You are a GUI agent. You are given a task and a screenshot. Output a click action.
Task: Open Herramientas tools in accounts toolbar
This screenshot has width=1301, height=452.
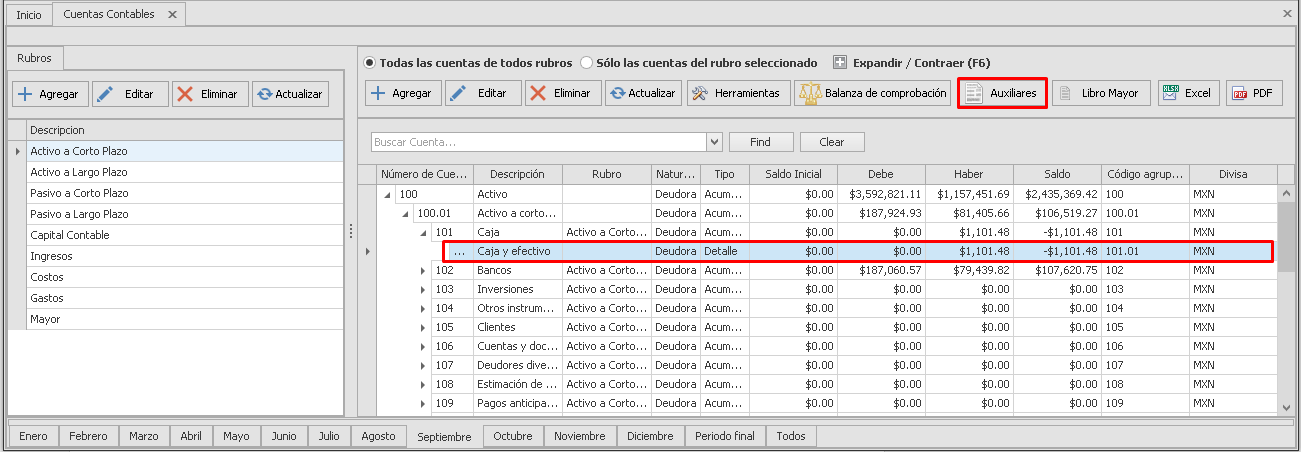[x=739, y=93]
